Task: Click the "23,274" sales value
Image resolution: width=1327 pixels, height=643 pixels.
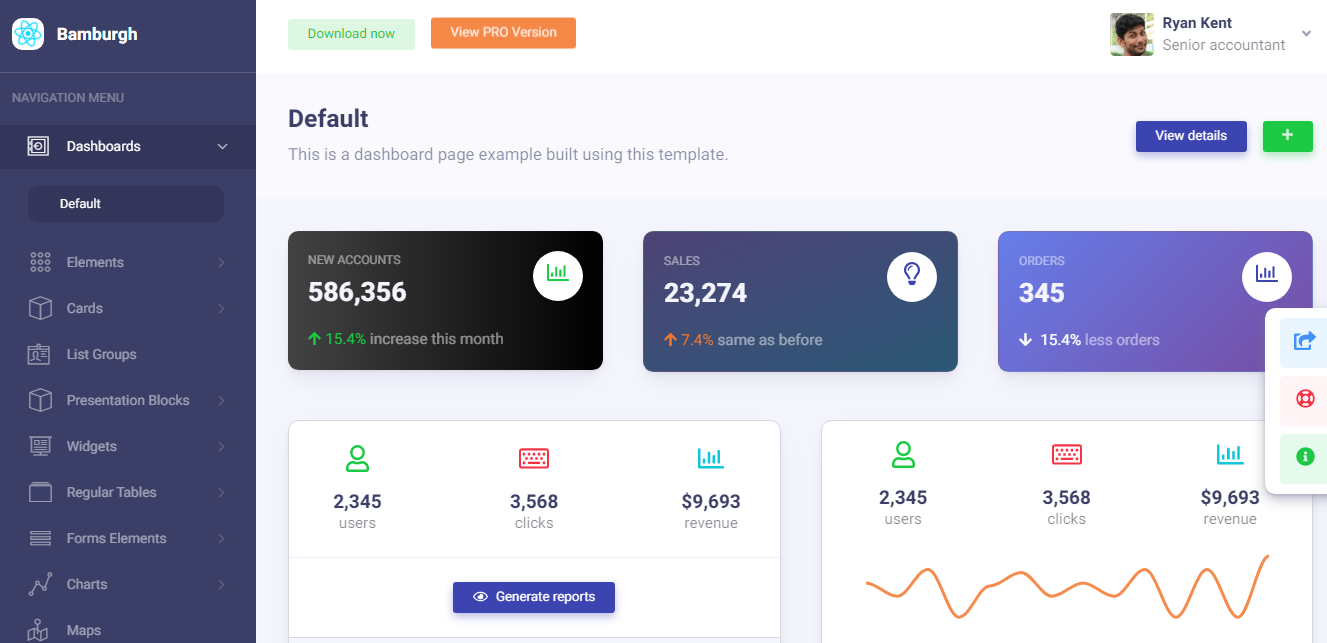Action: coord(705,293)
